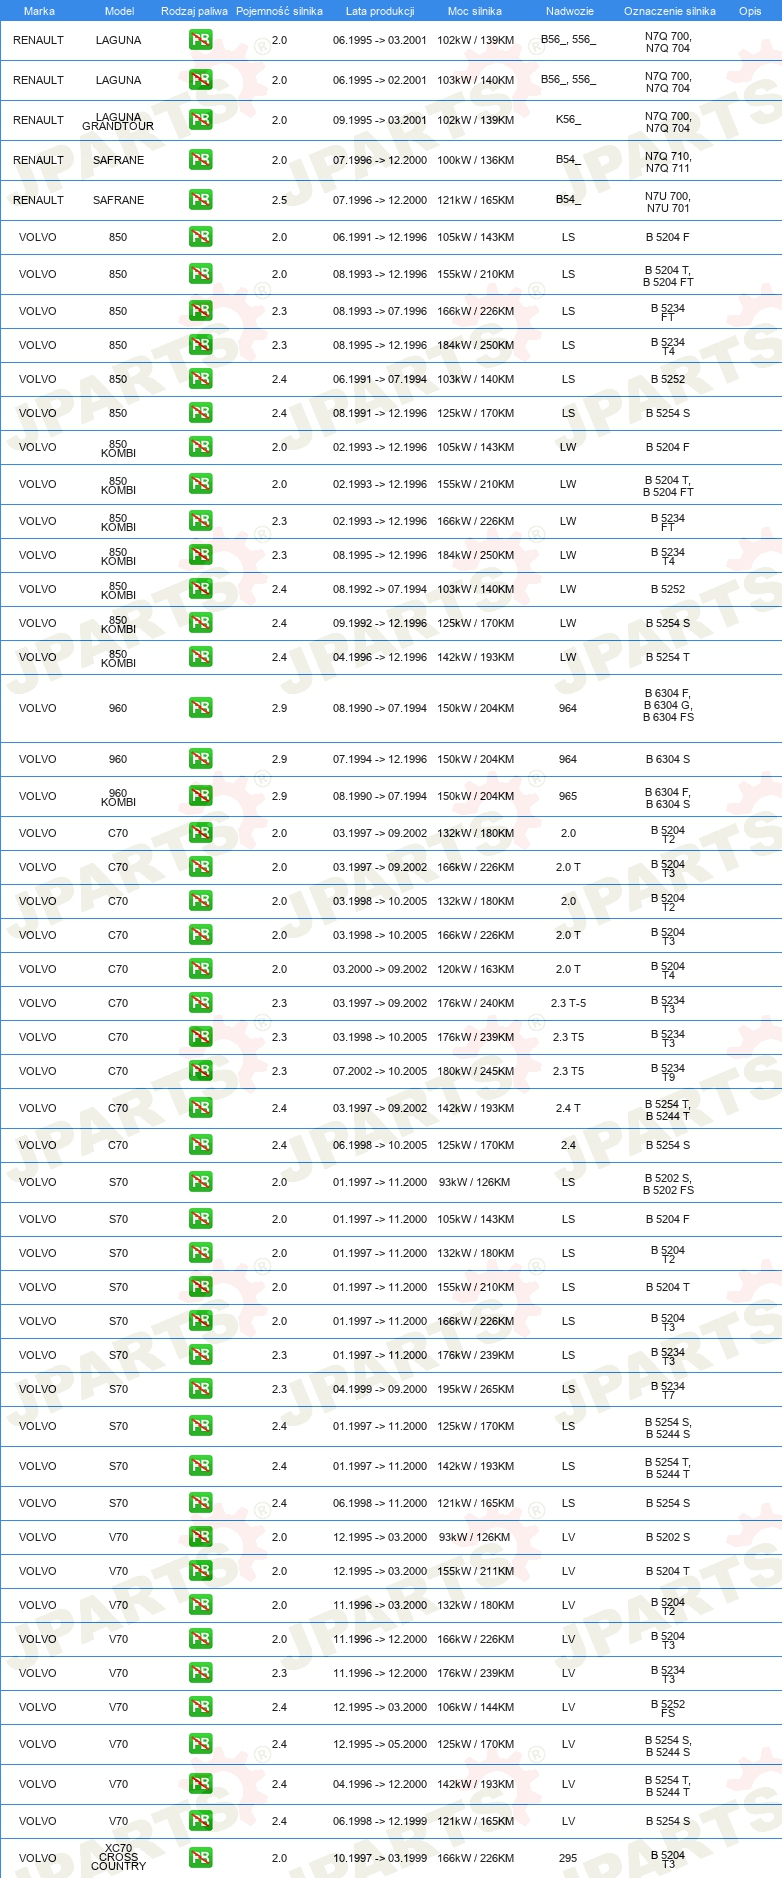782x1878 pixels.
Task: Click production years '06.1995 -> 02.2001'
Action: click(x=380, y=80)
